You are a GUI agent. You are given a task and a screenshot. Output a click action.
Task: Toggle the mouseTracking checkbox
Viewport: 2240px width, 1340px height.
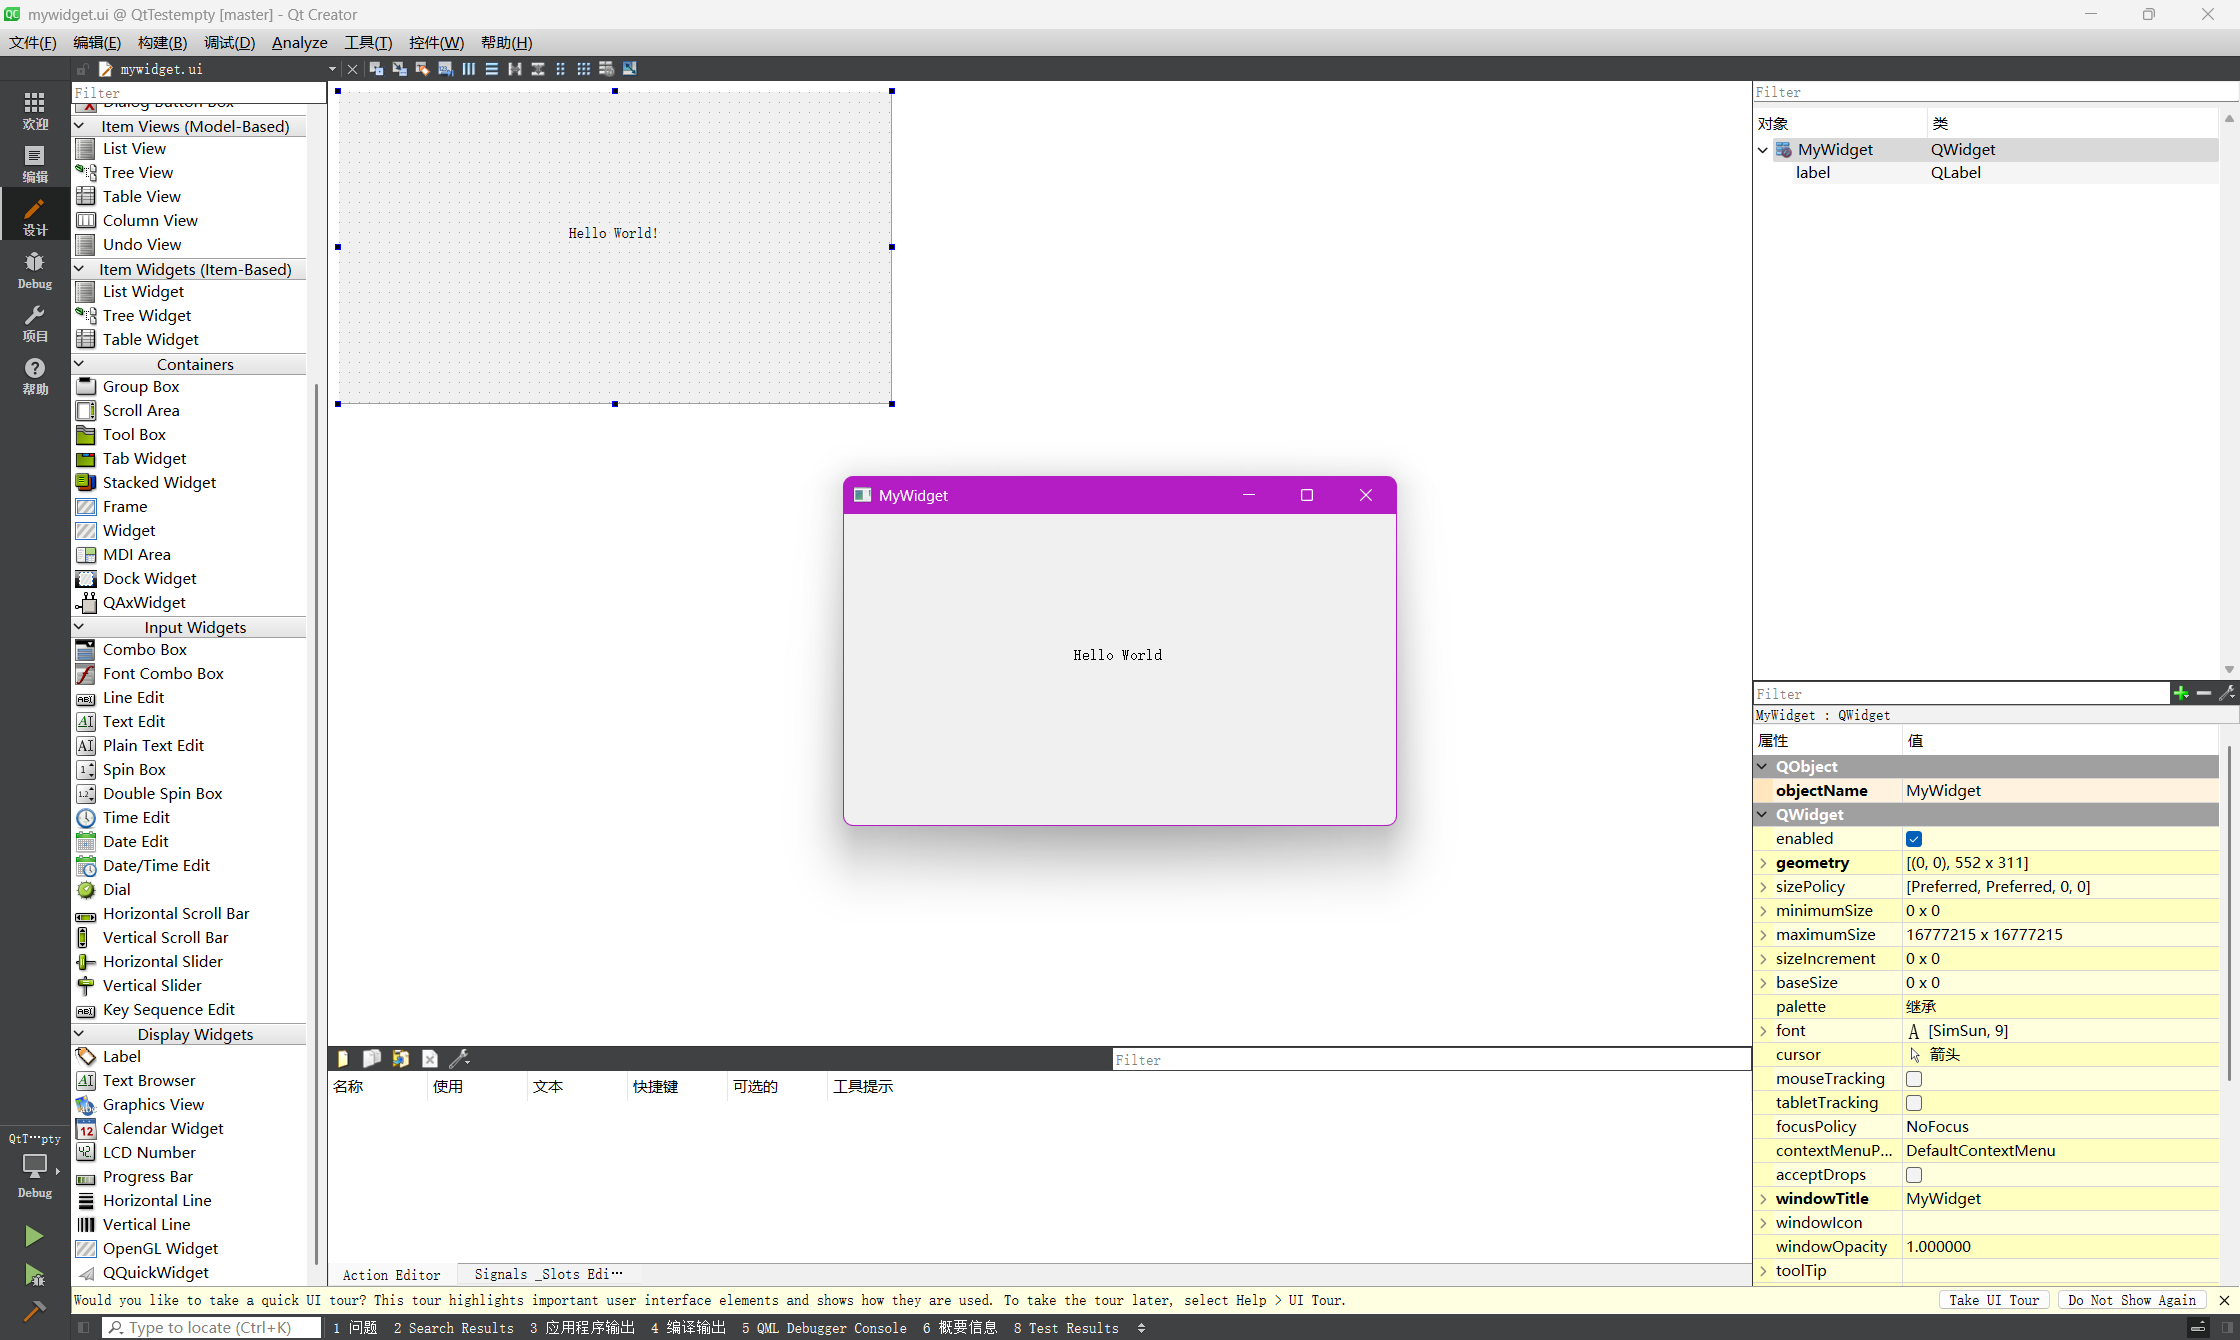pos(1913,1079)
